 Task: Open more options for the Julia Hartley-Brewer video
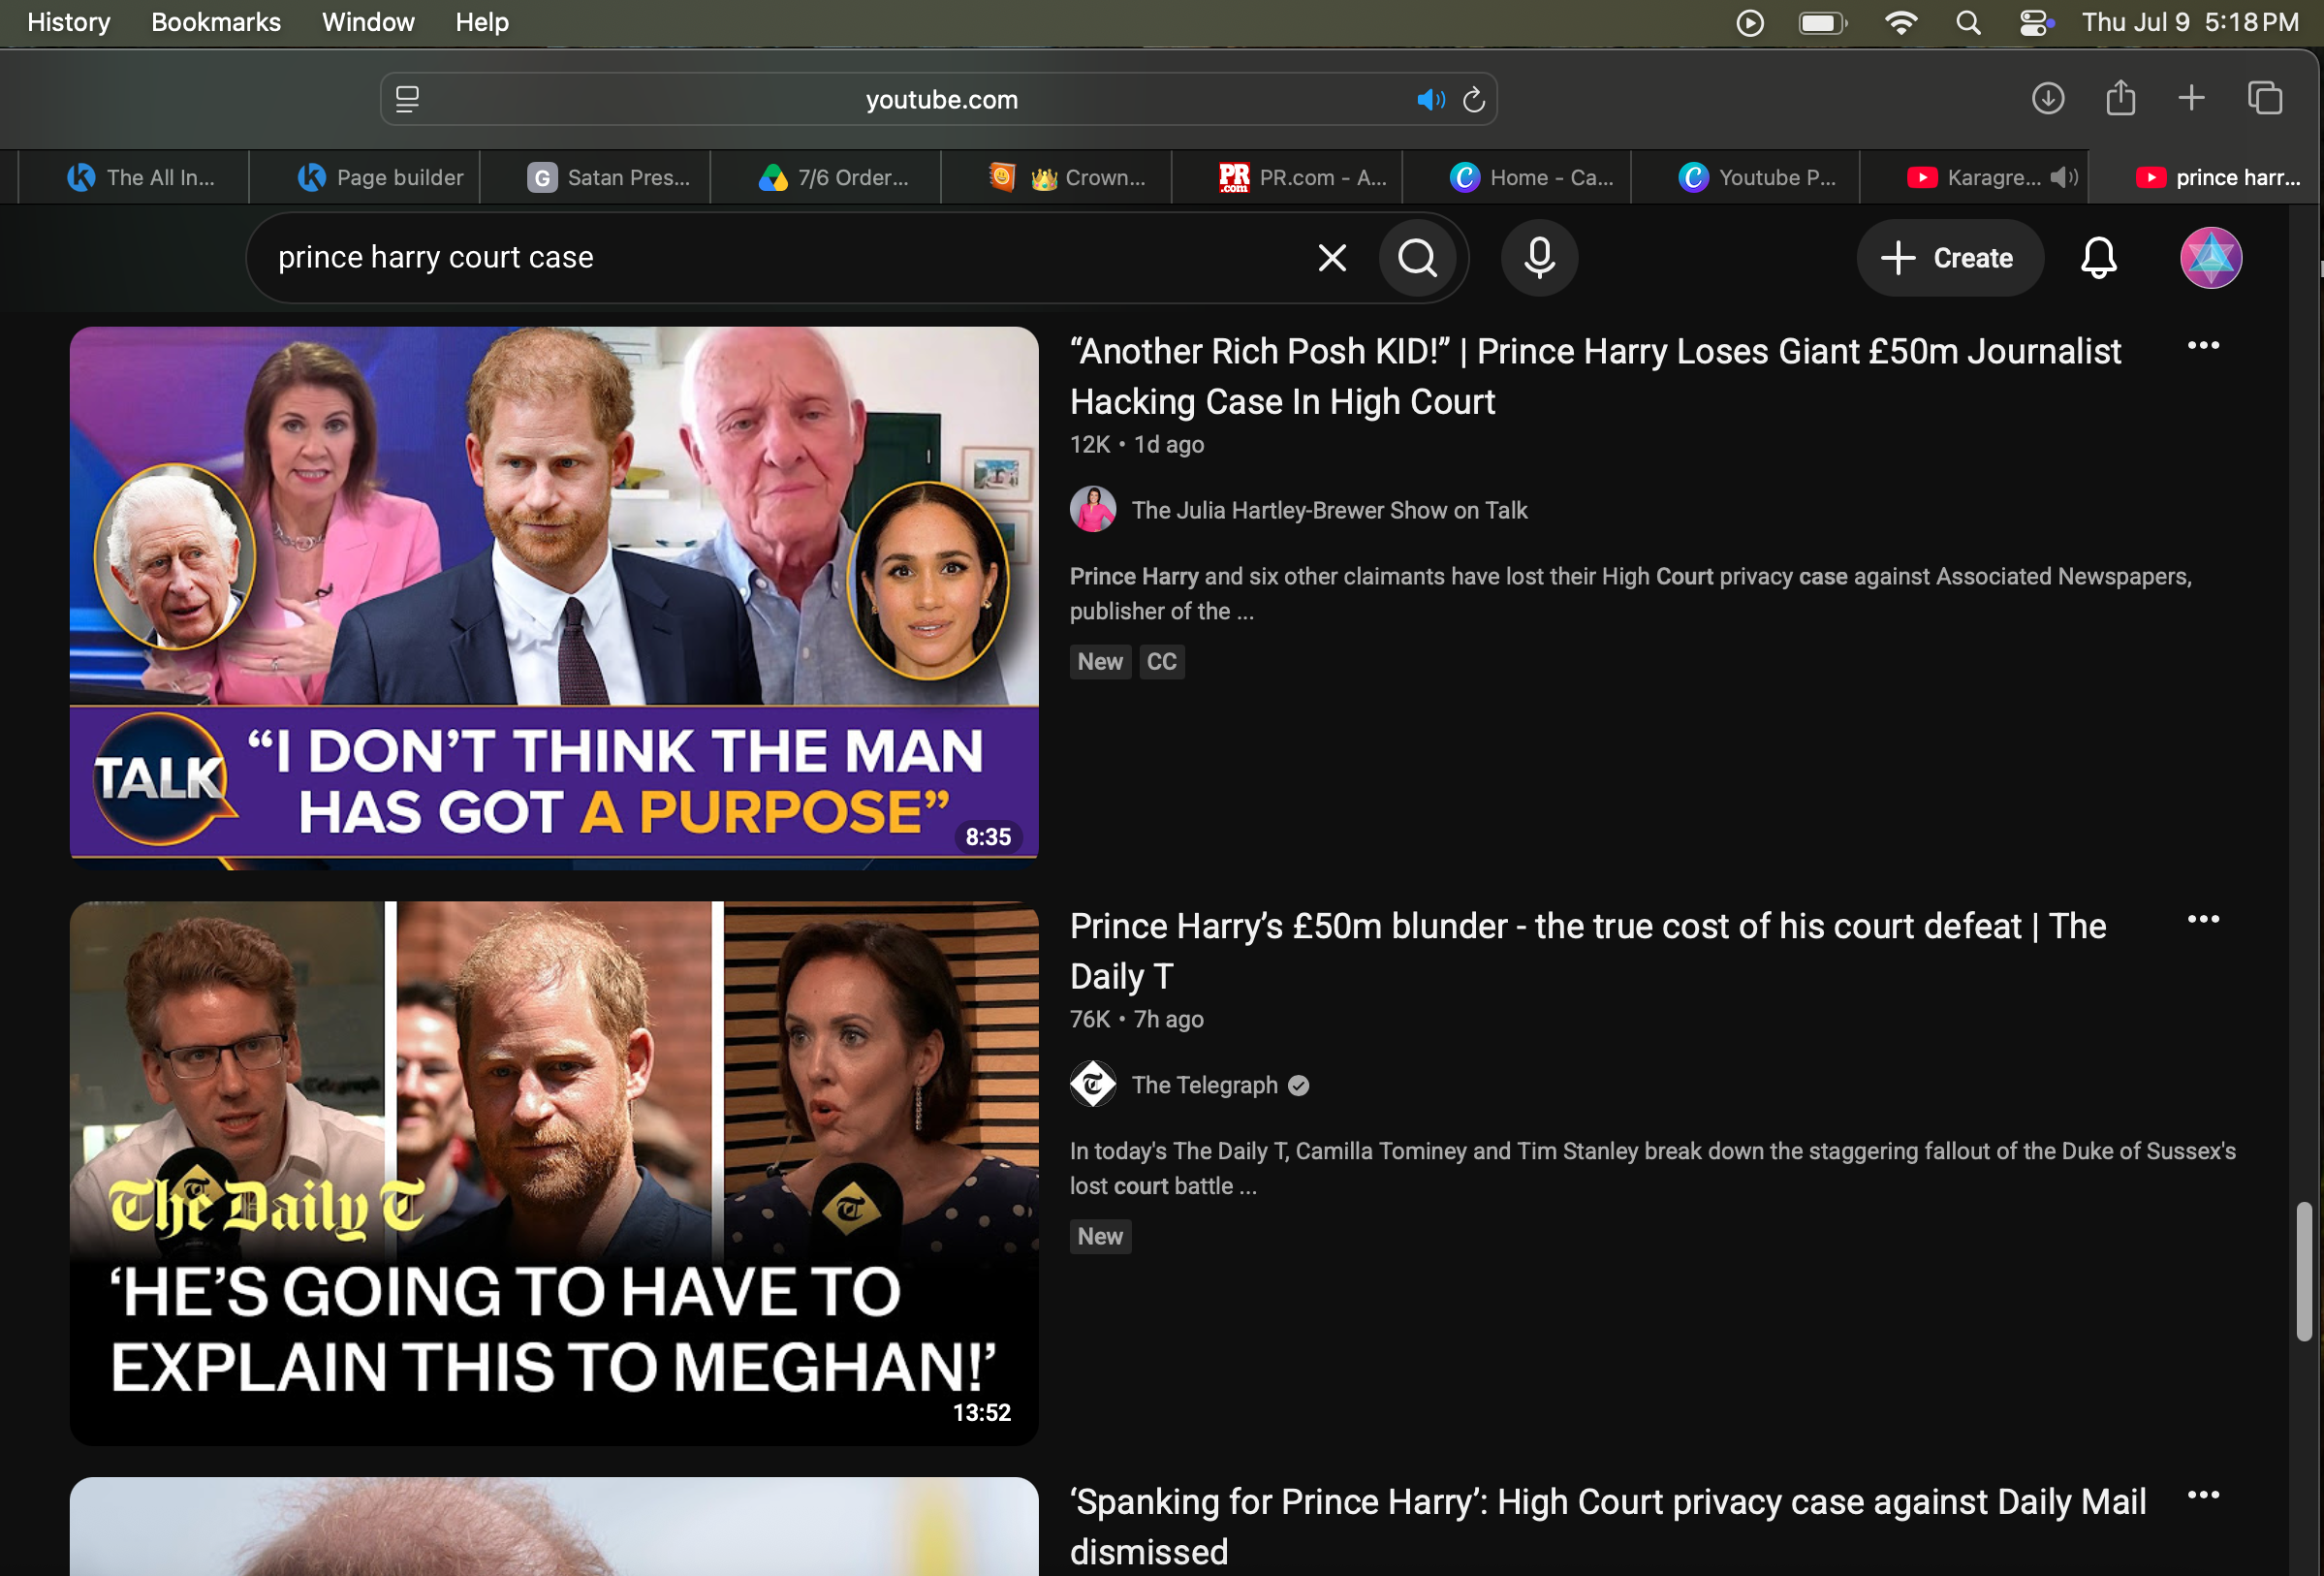click(x=2204, y=346)
